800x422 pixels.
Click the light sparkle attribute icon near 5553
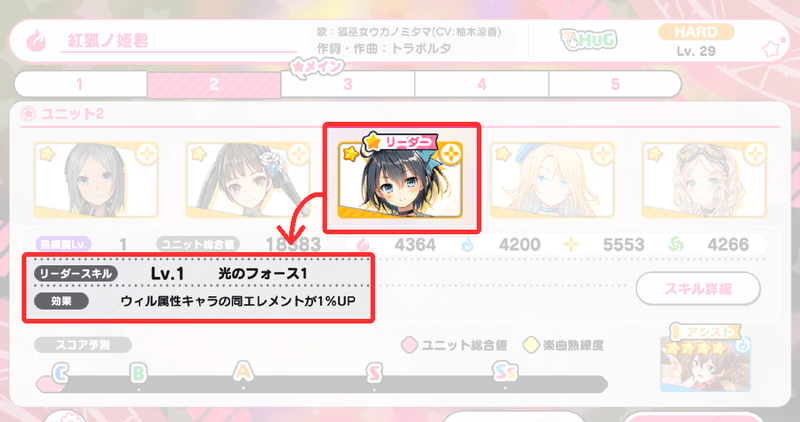(571, 245)
